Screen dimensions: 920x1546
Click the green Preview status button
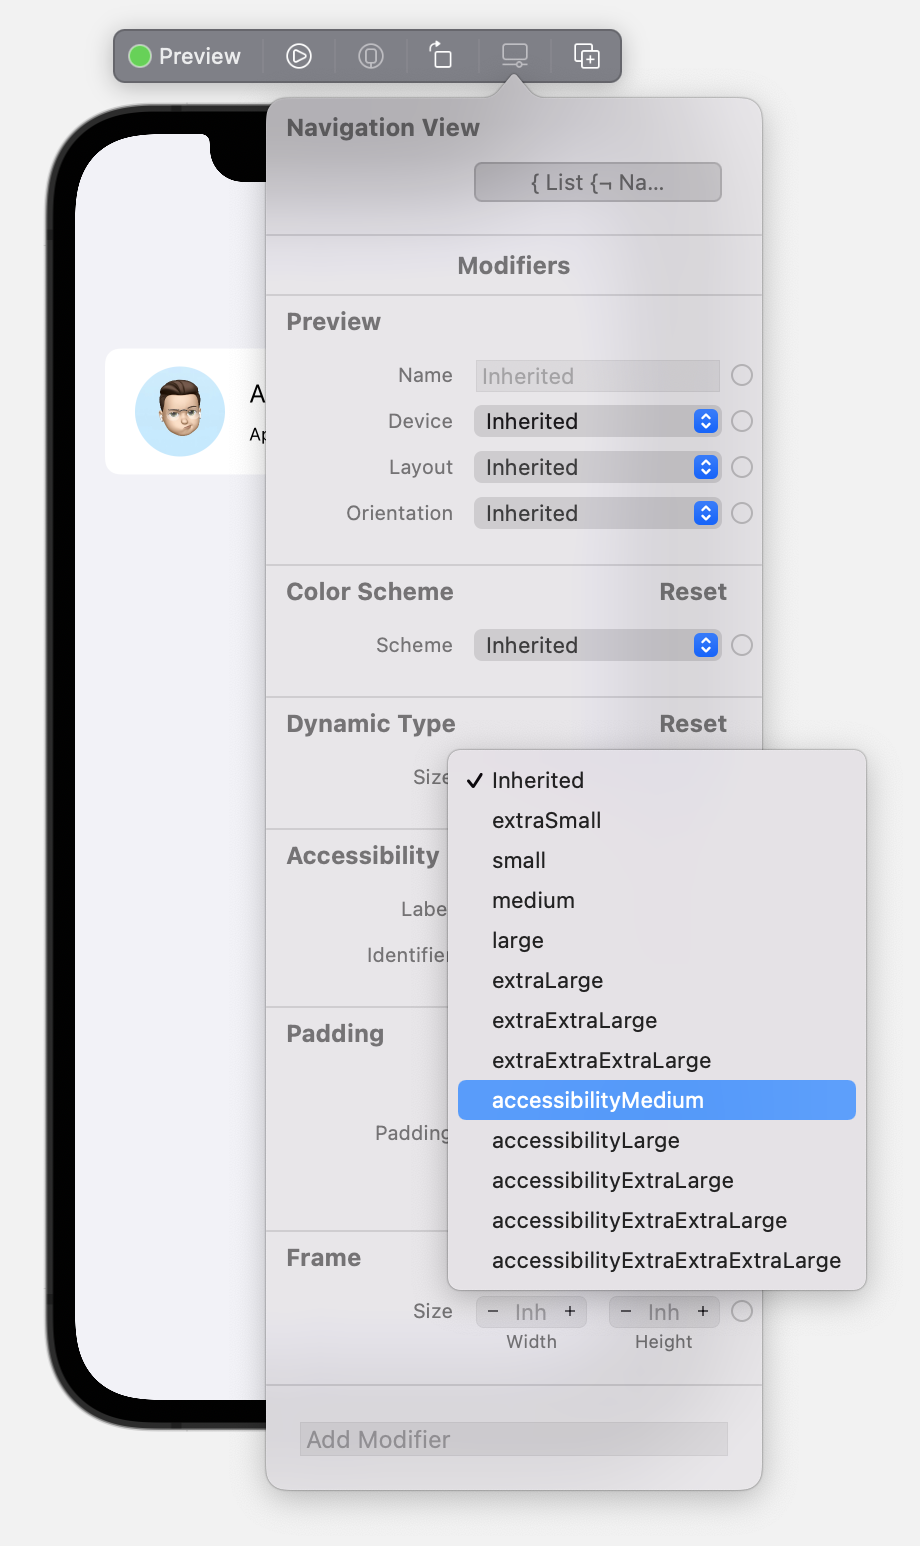186,56
